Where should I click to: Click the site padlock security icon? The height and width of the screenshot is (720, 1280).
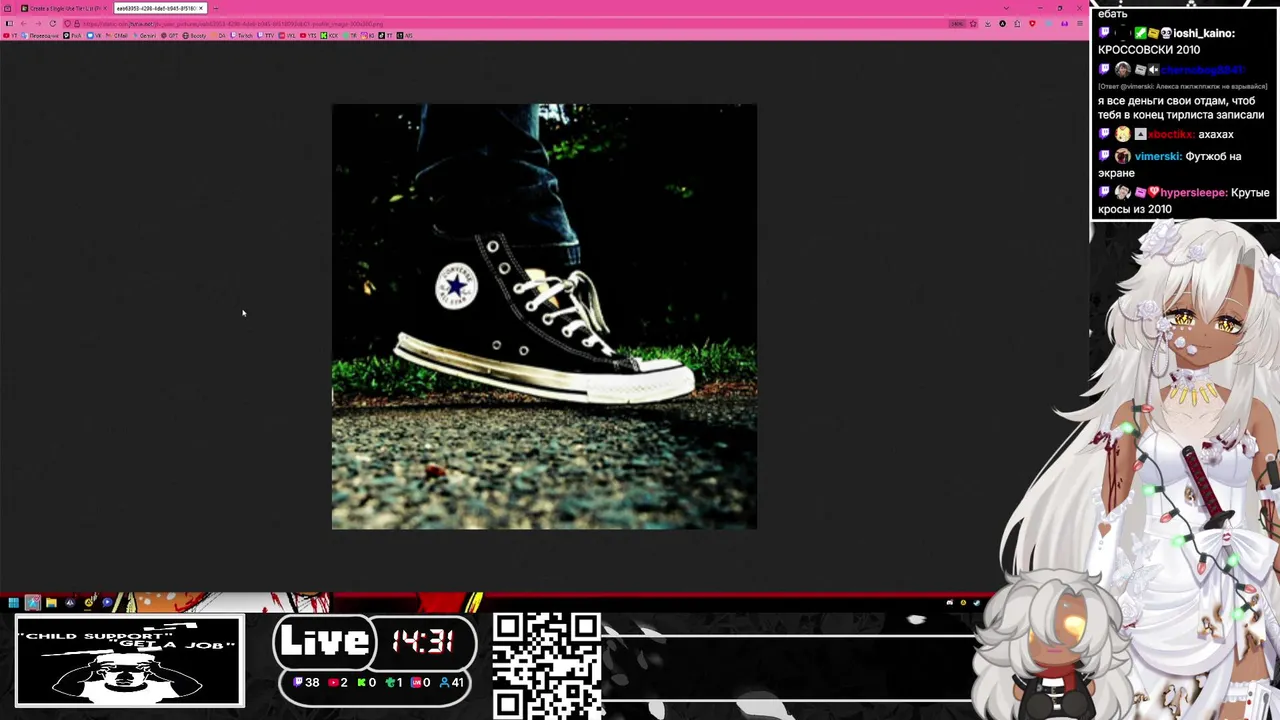point(77,23)
